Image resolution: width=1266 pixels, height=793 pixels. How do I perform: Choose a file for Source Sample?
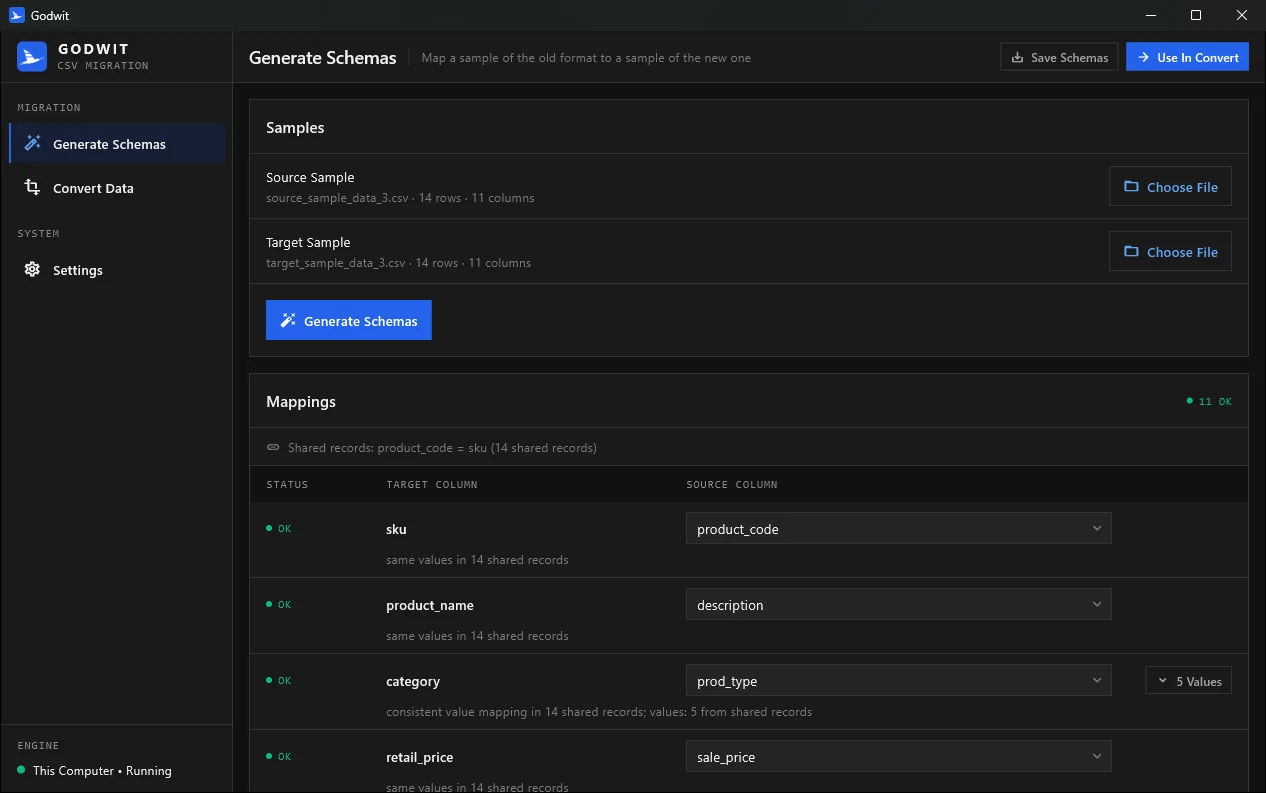(x=1170, y=187)
